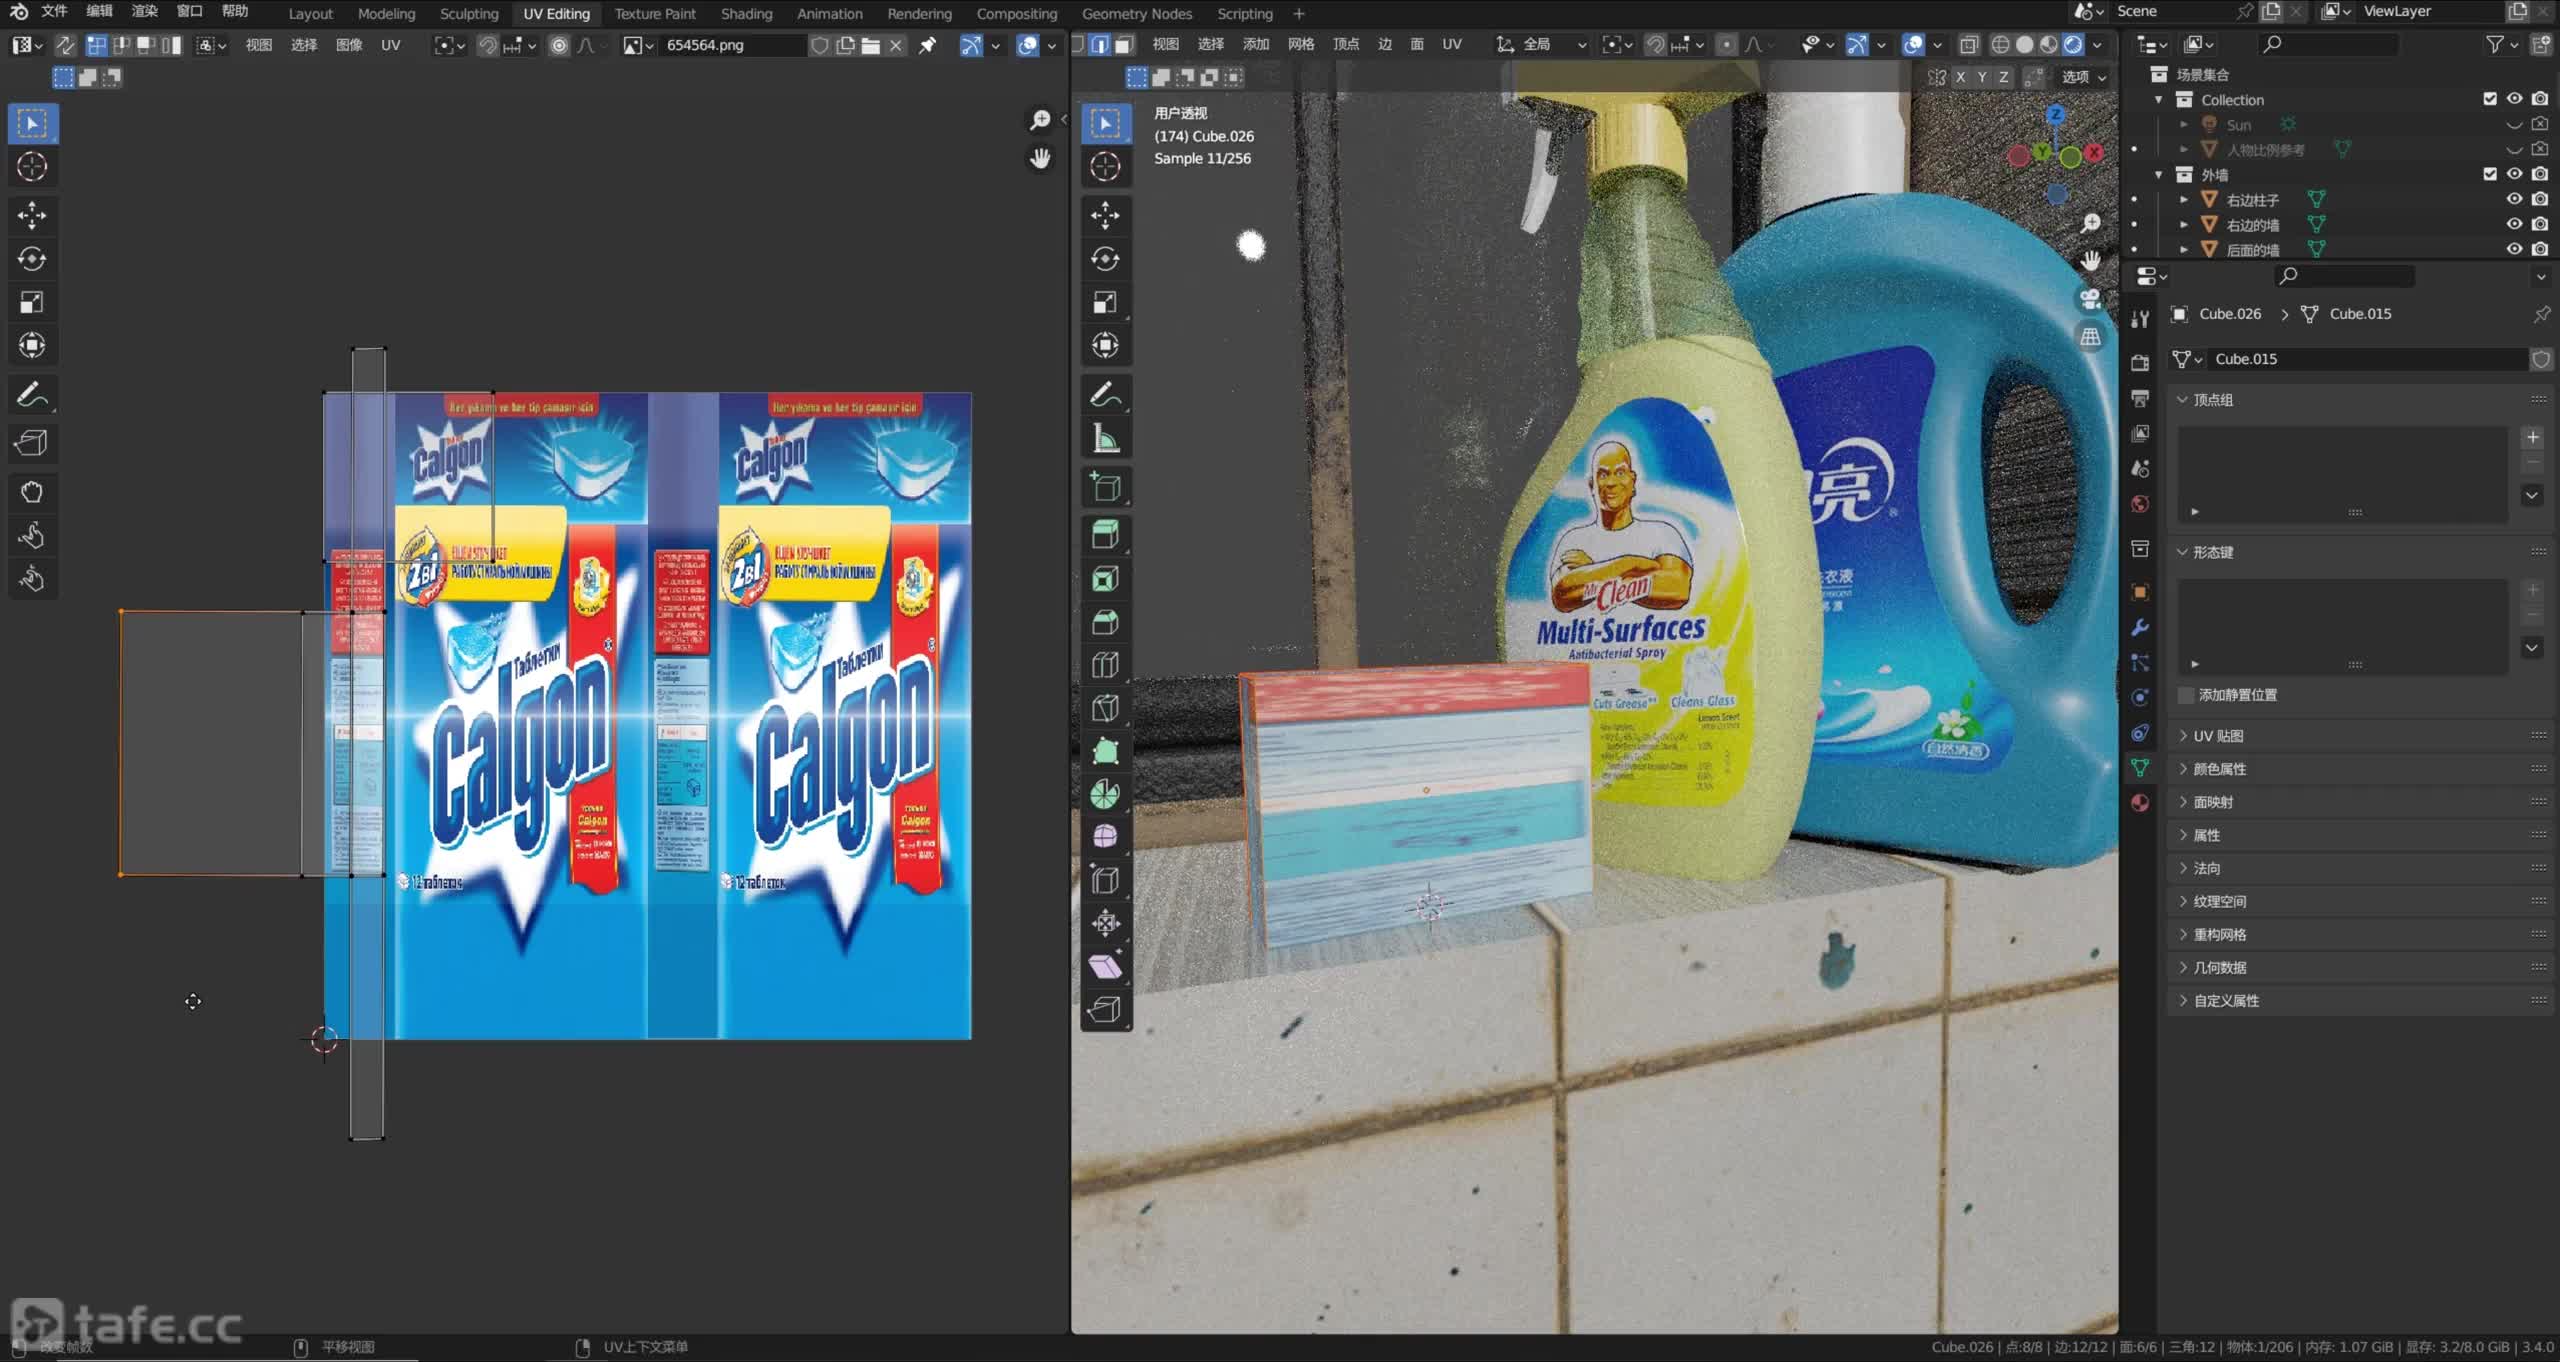Screen dimensions: 2560x1362
Task: Open the World properties tab
Action: tap(2140, 504)
